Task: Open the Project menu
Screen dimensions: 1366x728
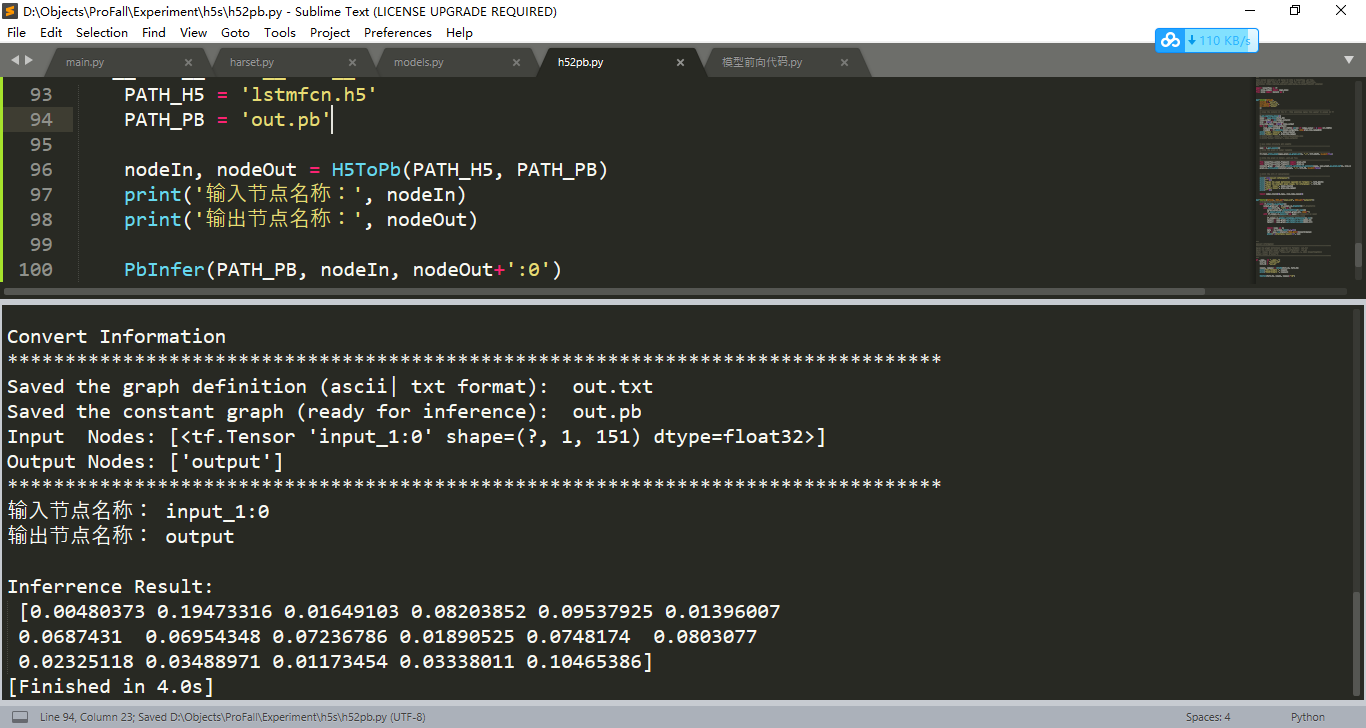Action: pyautogui.click(x=330, y=32)
